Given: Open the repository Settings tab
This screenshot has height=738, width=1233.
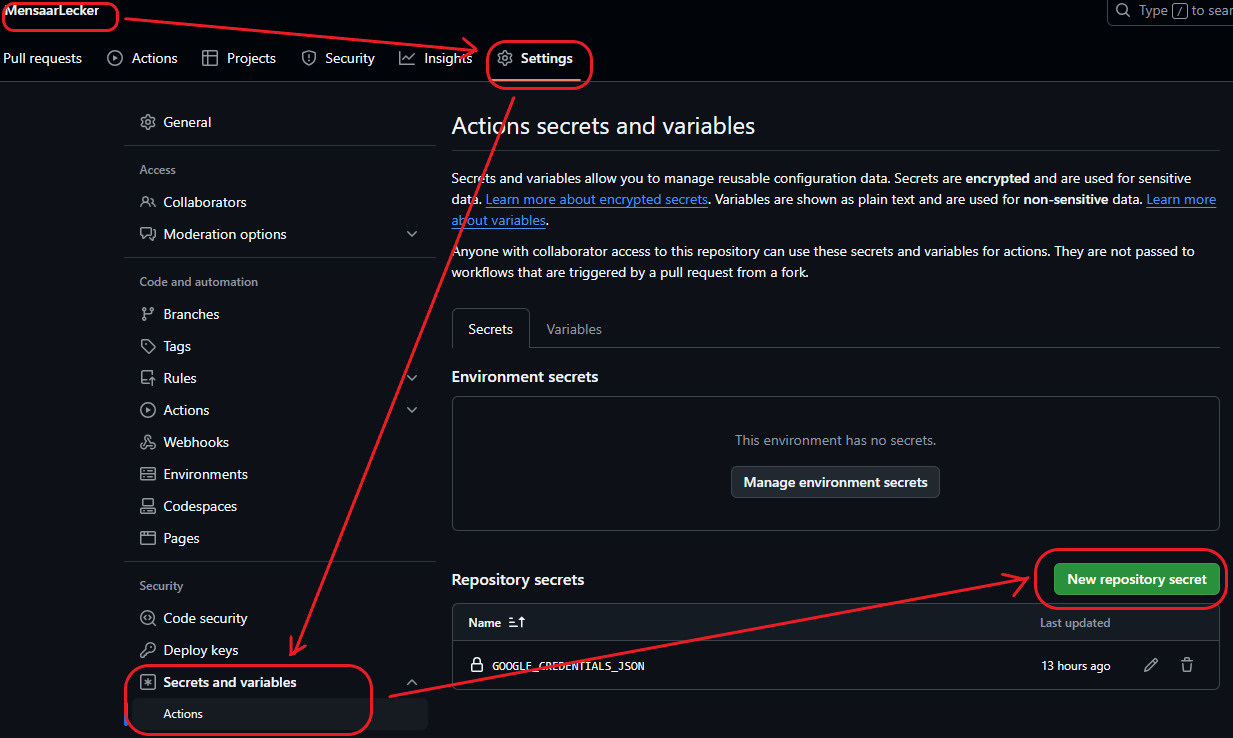Looking at the screenshot, I should (535, 58).
